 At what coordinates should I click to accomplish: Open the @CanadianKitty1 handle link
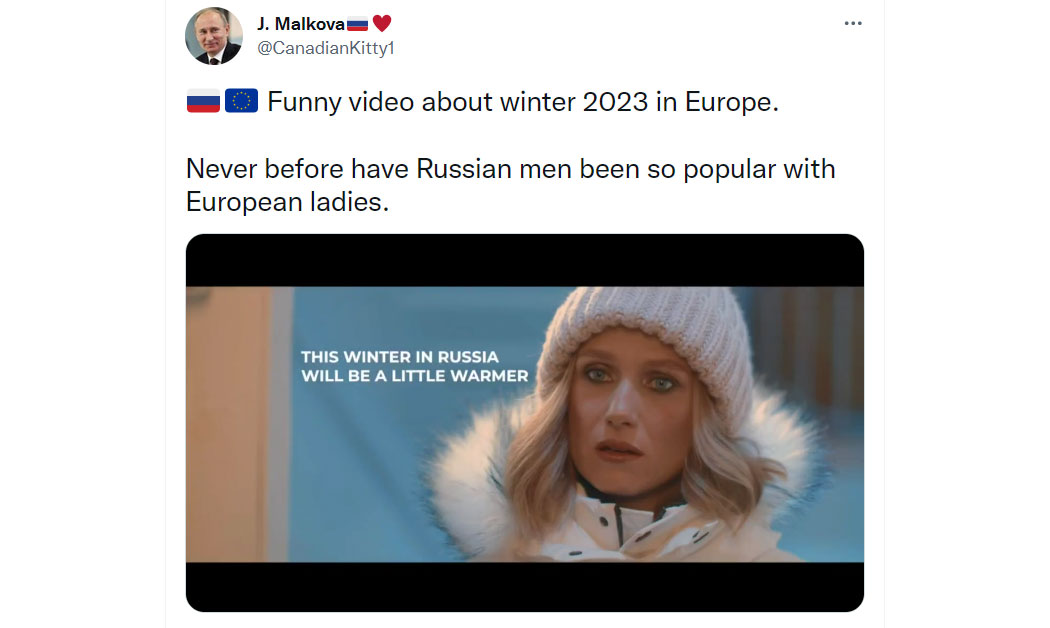tap(326, 48)
